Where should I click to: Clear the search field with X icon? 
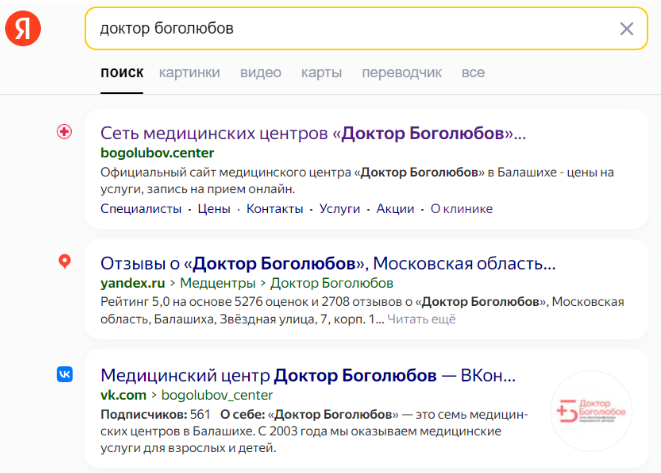626,29
